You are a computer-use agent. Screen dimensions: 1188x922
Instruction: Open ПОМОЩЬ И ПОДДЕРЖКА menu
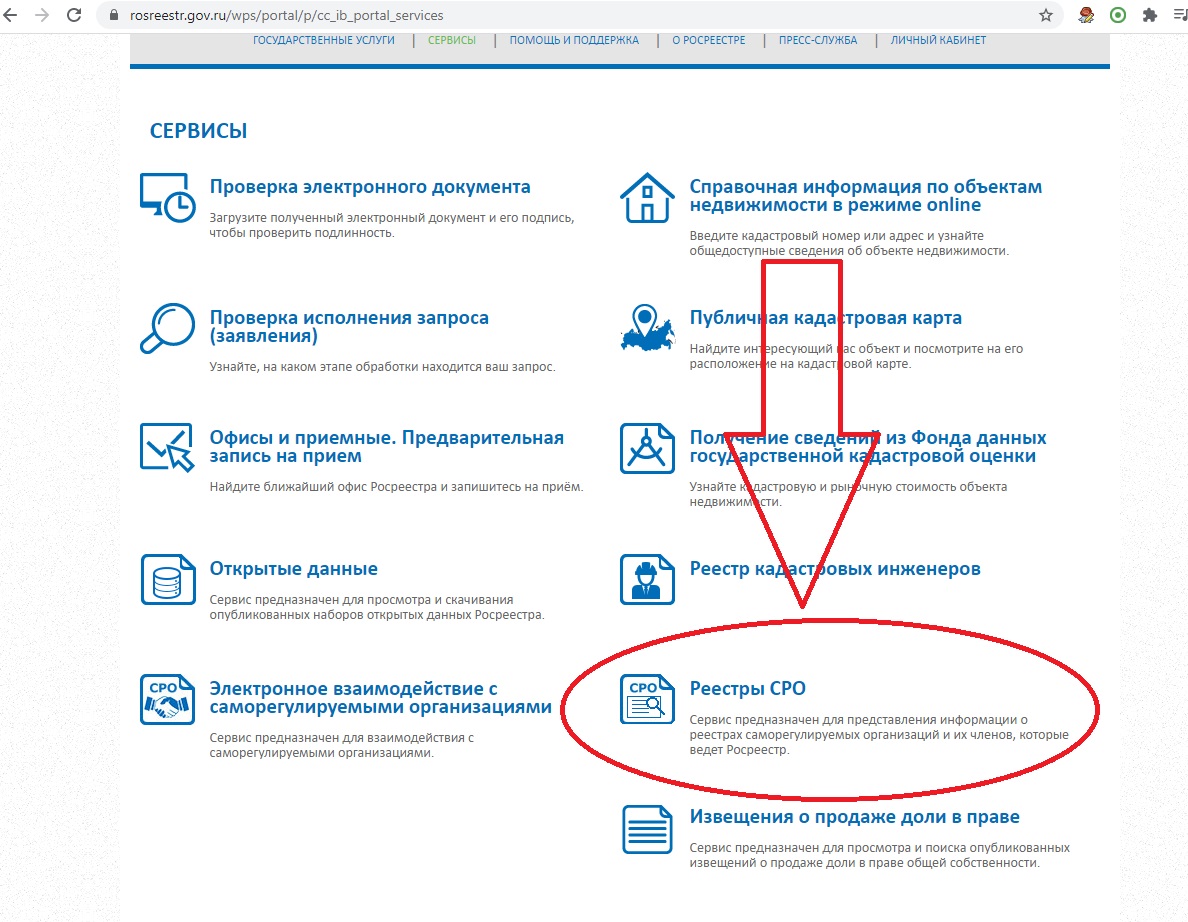coord(574,40)
